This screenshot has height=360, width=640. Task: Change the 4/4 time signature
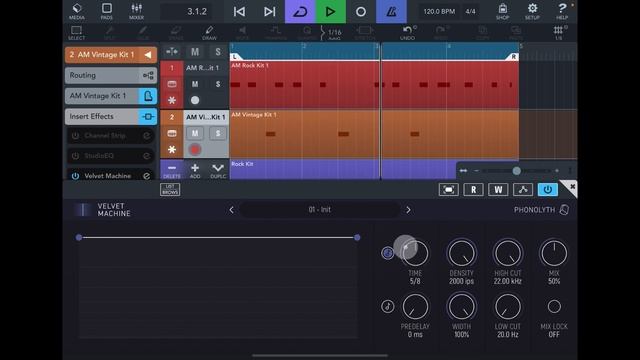tap(470, 11)
